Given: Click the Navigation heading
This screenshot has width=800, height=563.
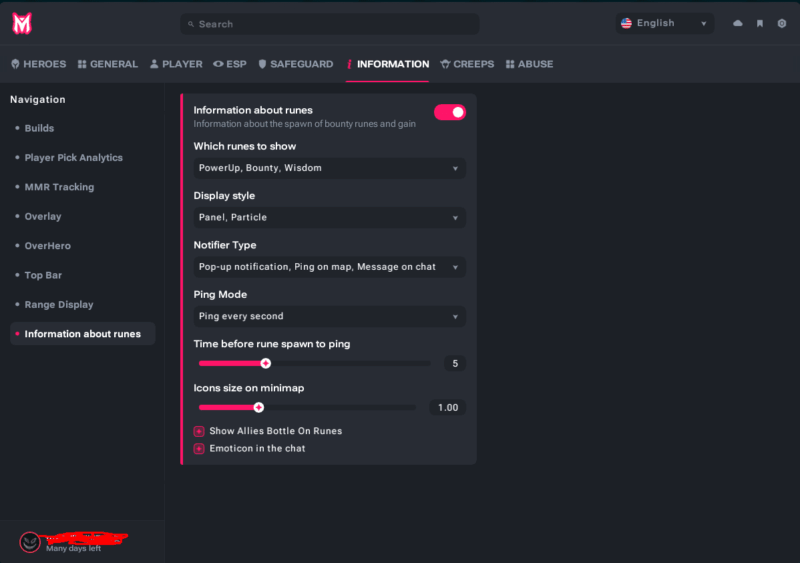Looking at the screenshot, I should tap(38, 100).
